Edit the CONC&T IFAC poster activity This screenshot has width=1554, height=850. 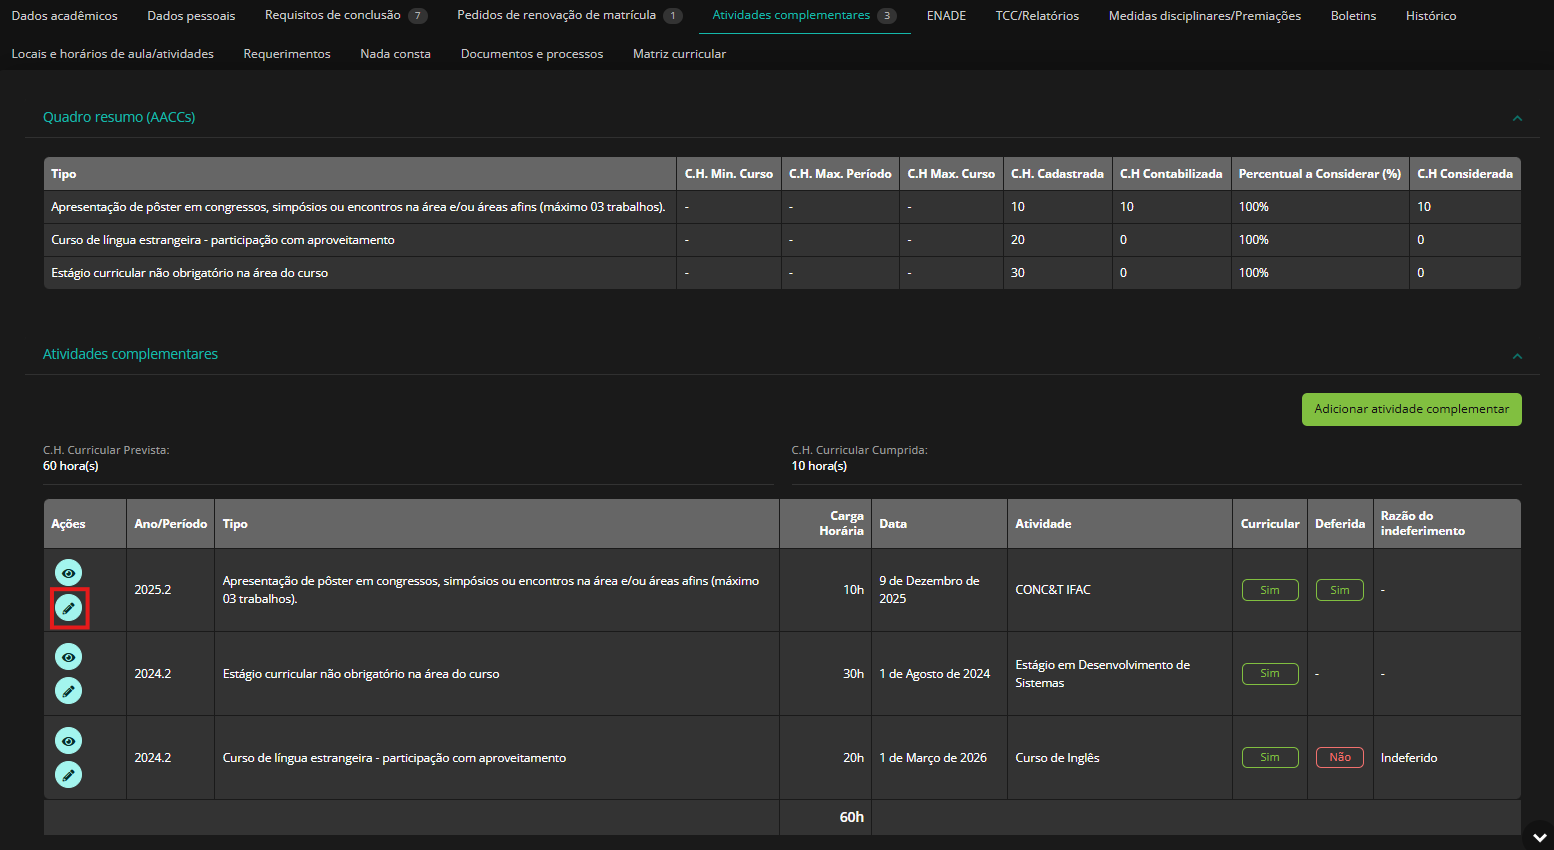click(68, 608)
